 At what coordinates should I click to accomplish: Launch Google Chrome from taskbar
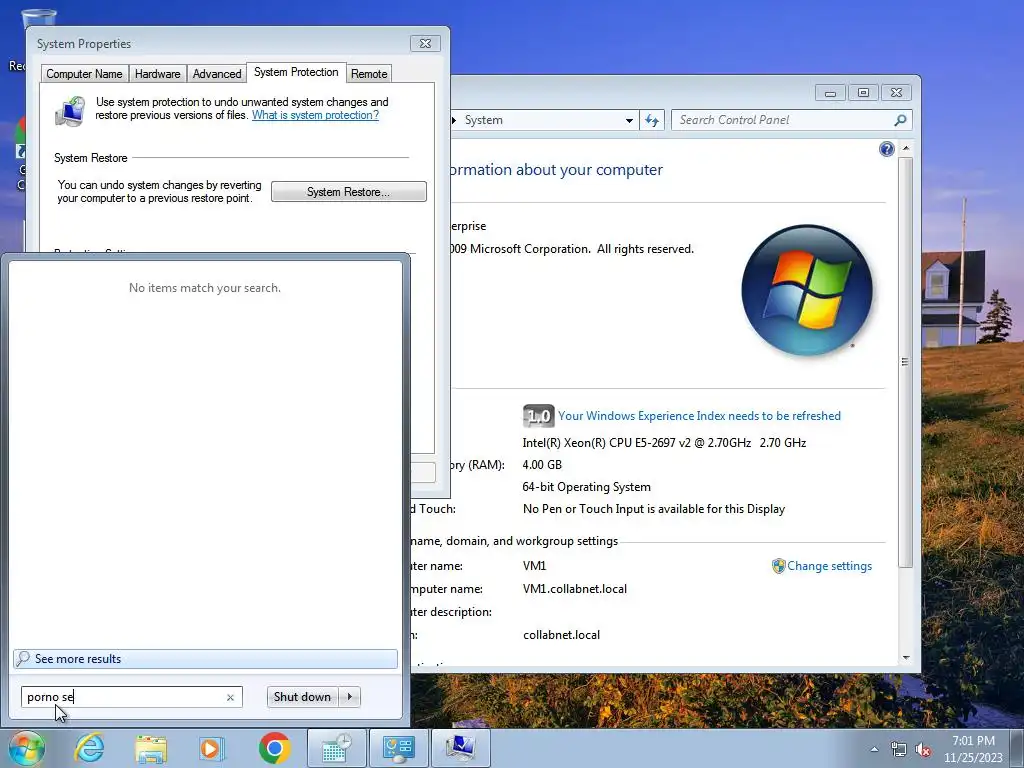(274, 748)
